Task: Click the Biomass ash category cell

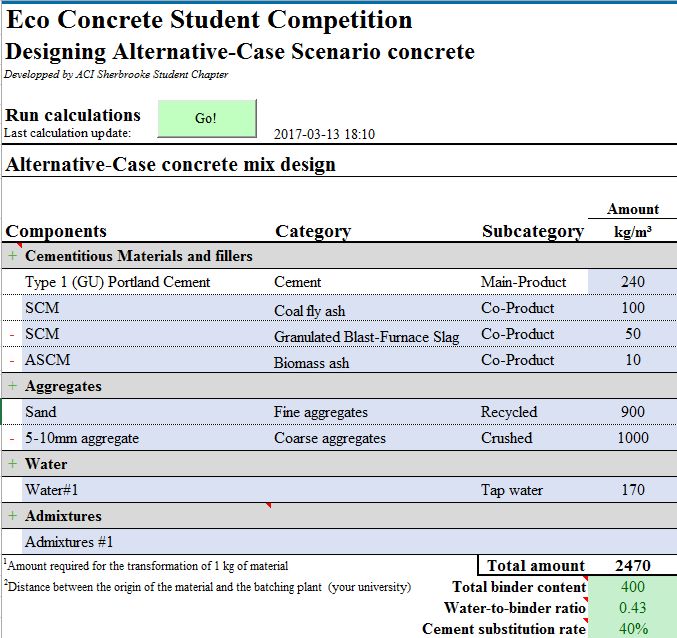Action: click(375, 360)
